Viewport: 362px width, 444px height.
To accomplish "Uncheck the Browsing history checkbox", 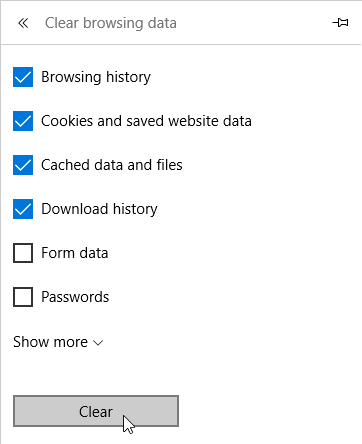I will tap(23, 77).
